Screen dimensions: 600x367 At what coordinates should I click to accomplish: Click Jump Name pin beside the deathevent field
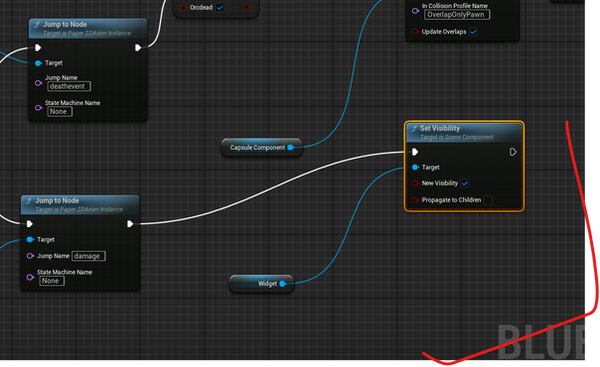[x=38, y=83]
